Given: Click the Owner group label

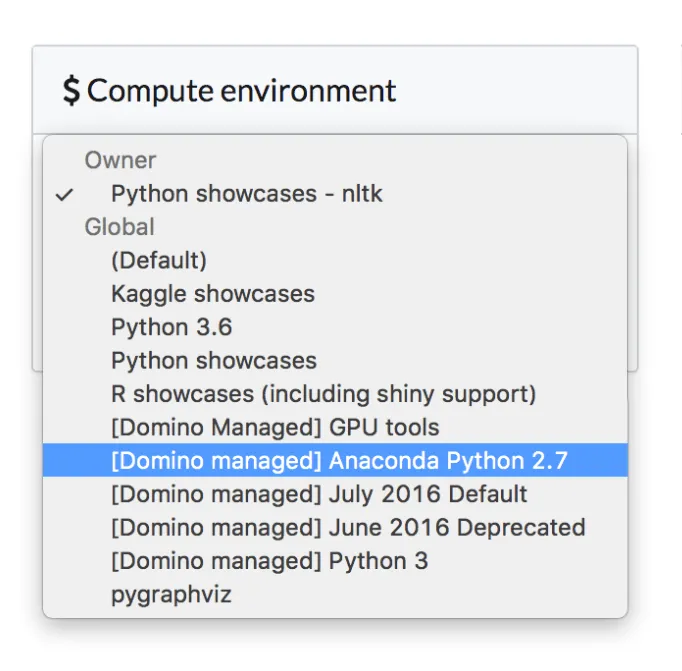Looking at the screenshot, I should click(120, 160).
